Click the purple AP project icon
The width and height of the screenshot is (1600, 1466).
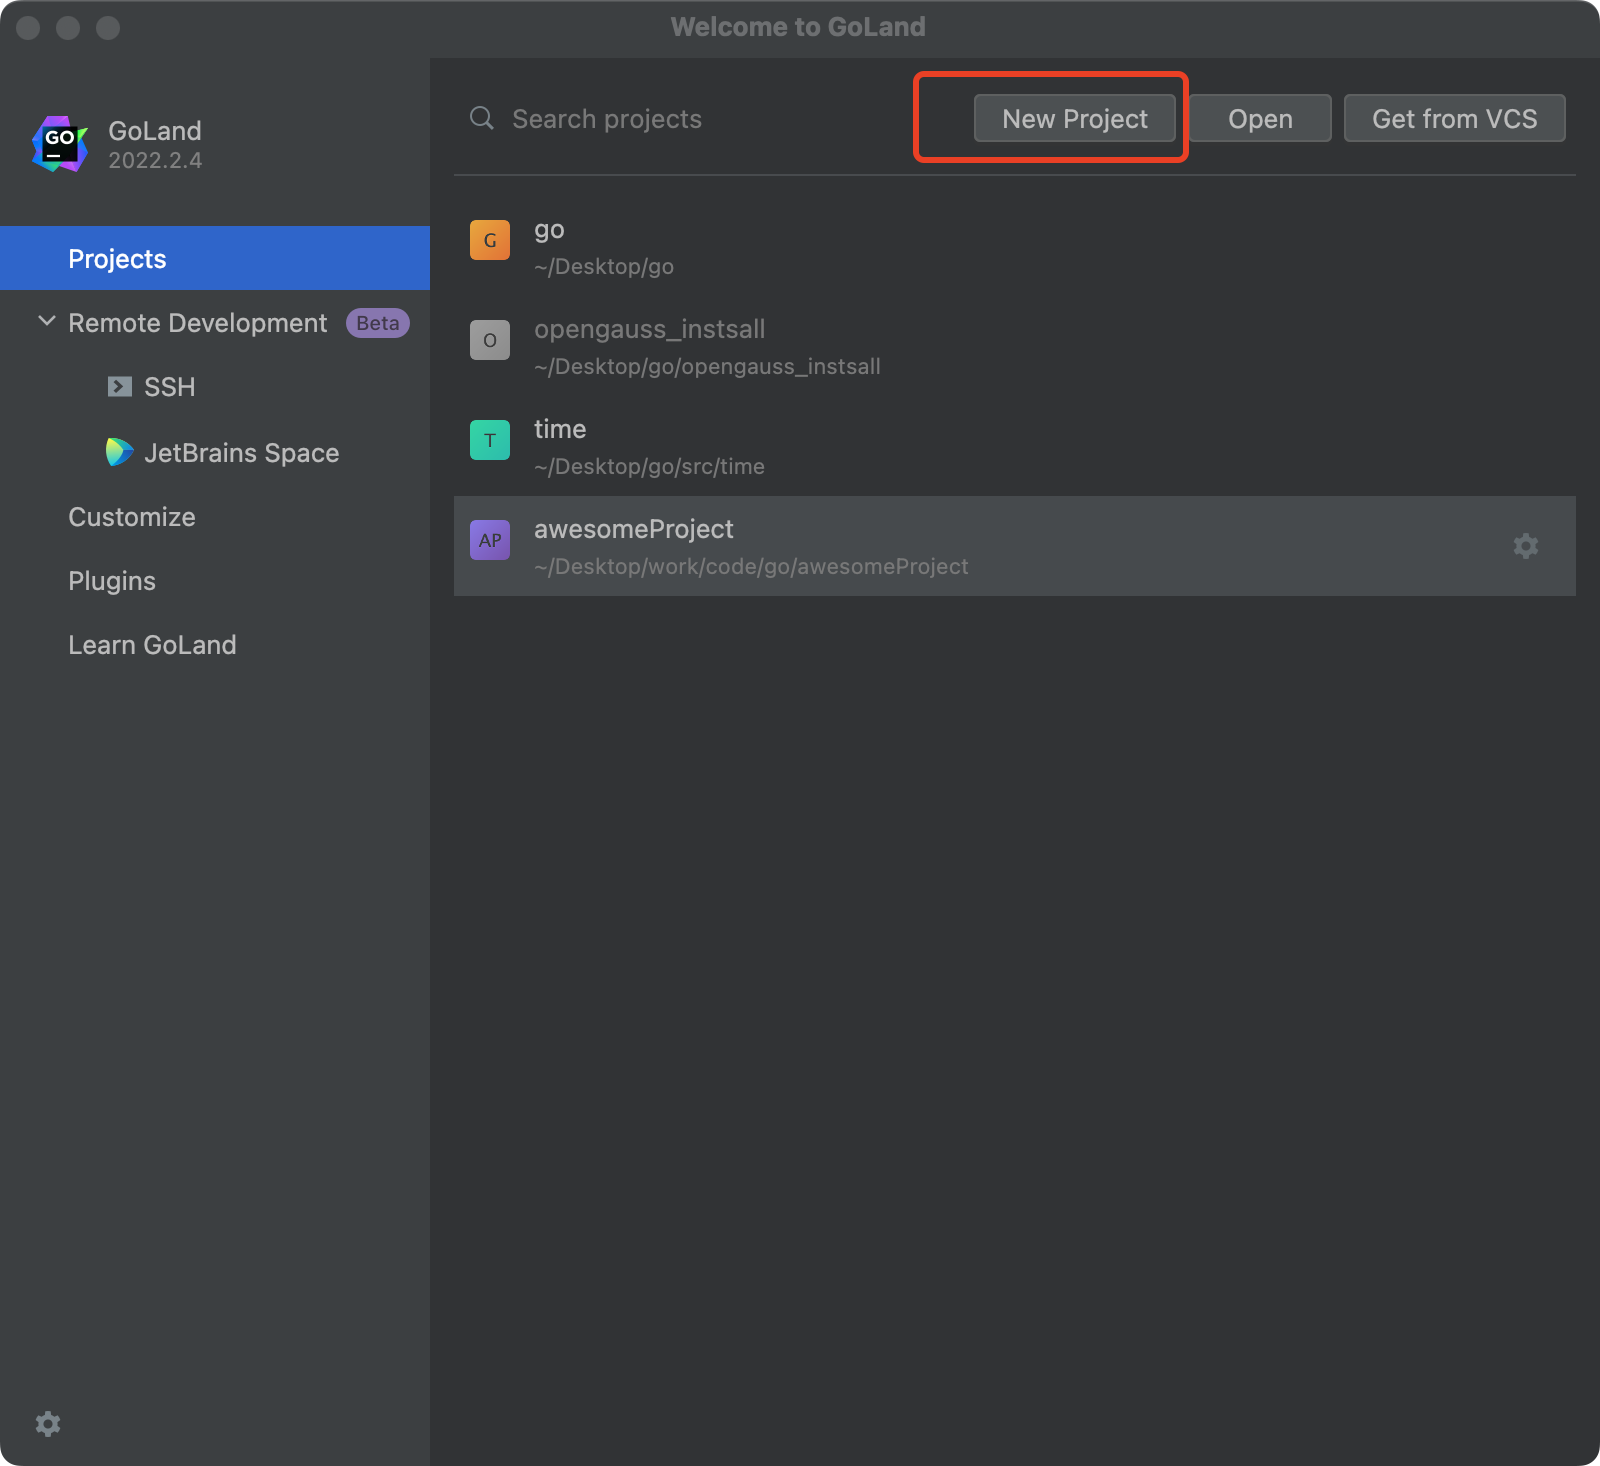pyautogui.click(x=490, y=540)
